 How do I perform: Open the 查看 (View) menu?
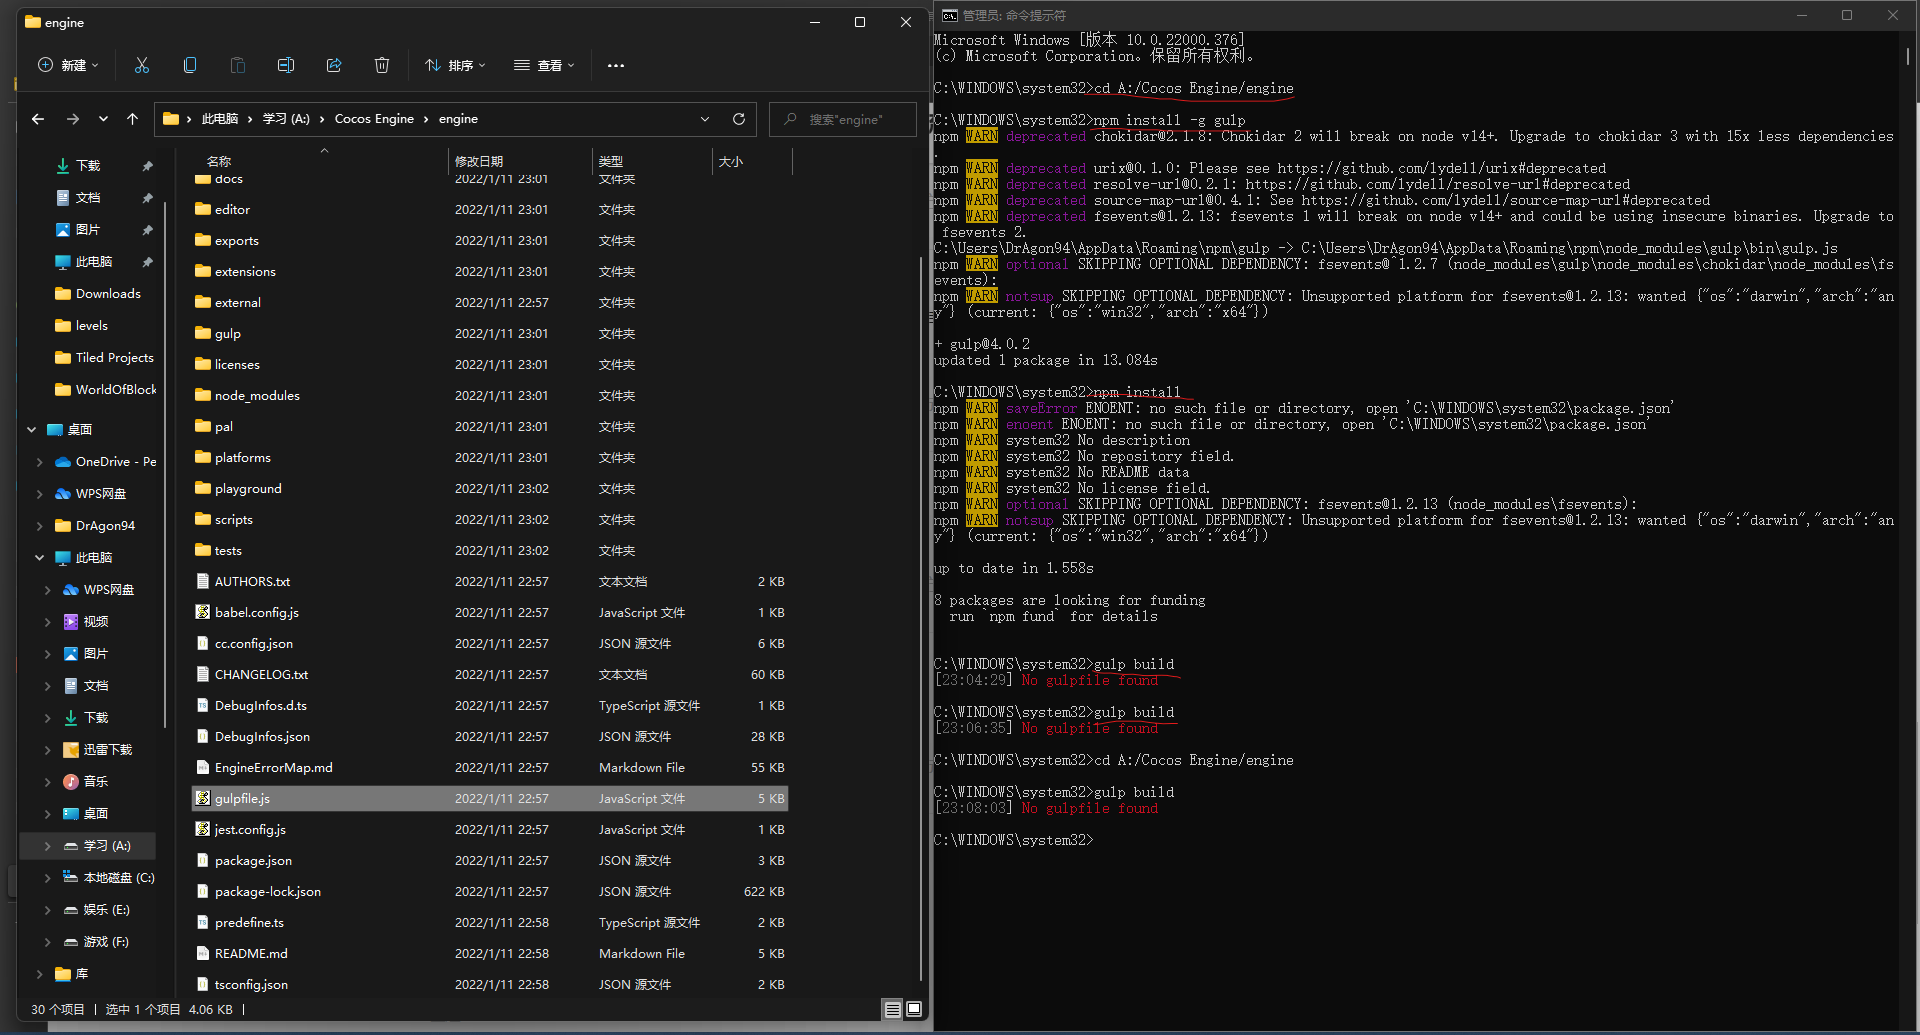coord(544,65)
